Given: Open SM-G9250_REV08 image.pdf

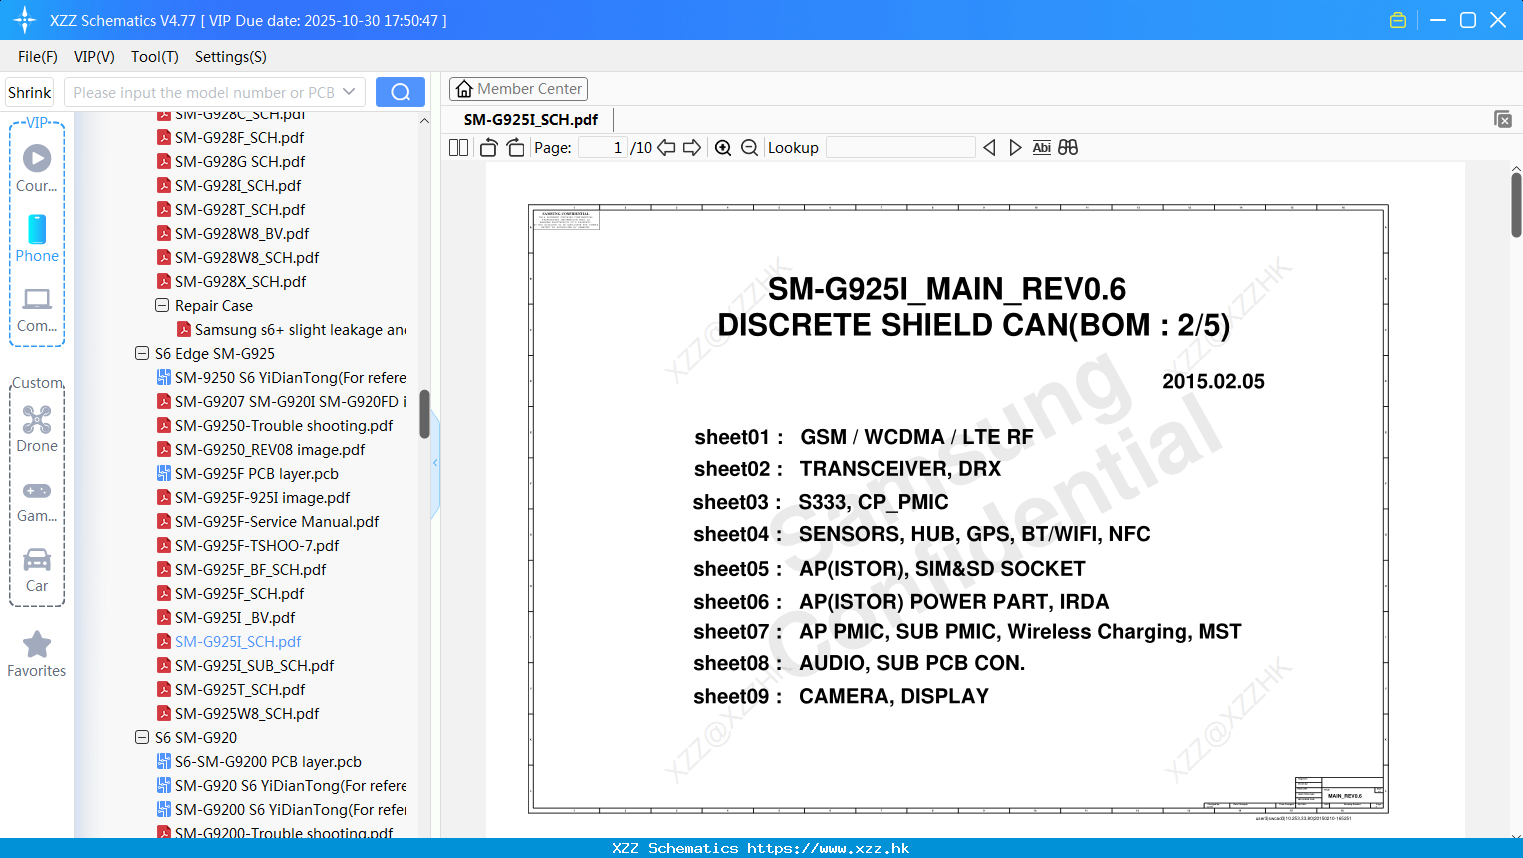Looking at the screenshot, I should coord(270,449).
